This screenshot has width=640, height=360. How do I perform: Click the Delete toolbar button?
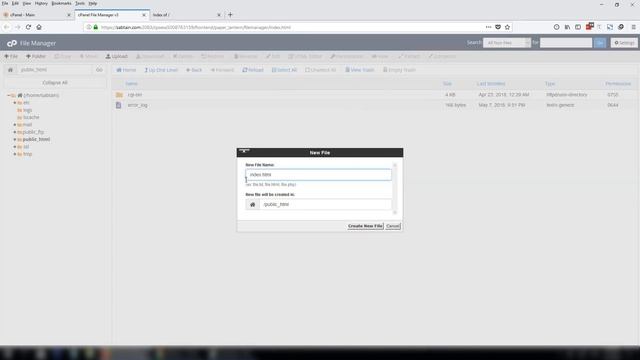(182, 56)
